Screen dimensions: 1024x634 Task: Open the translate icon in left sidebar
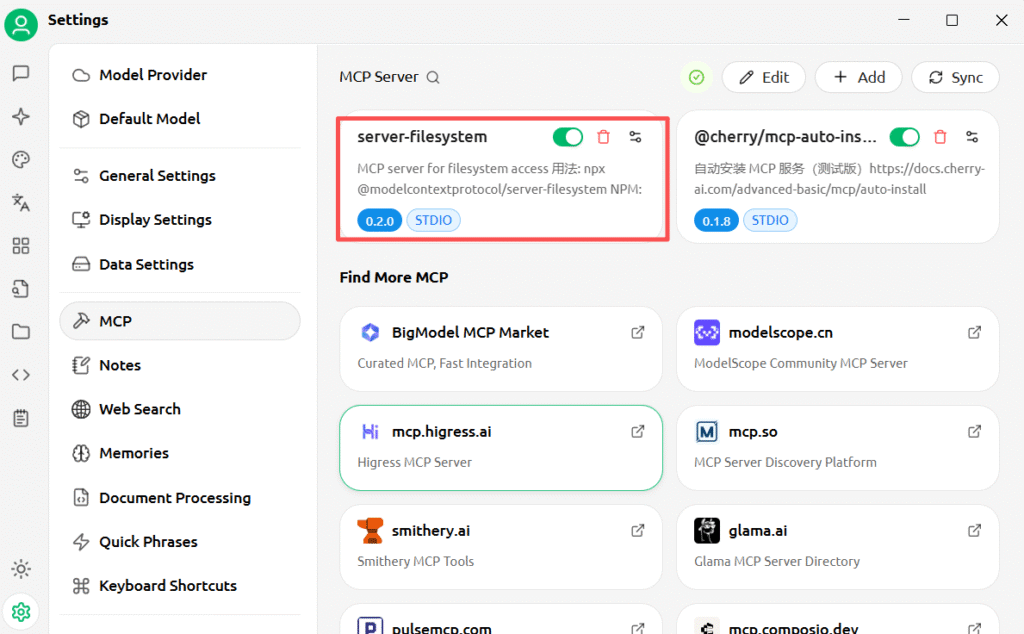pos(20,203)
